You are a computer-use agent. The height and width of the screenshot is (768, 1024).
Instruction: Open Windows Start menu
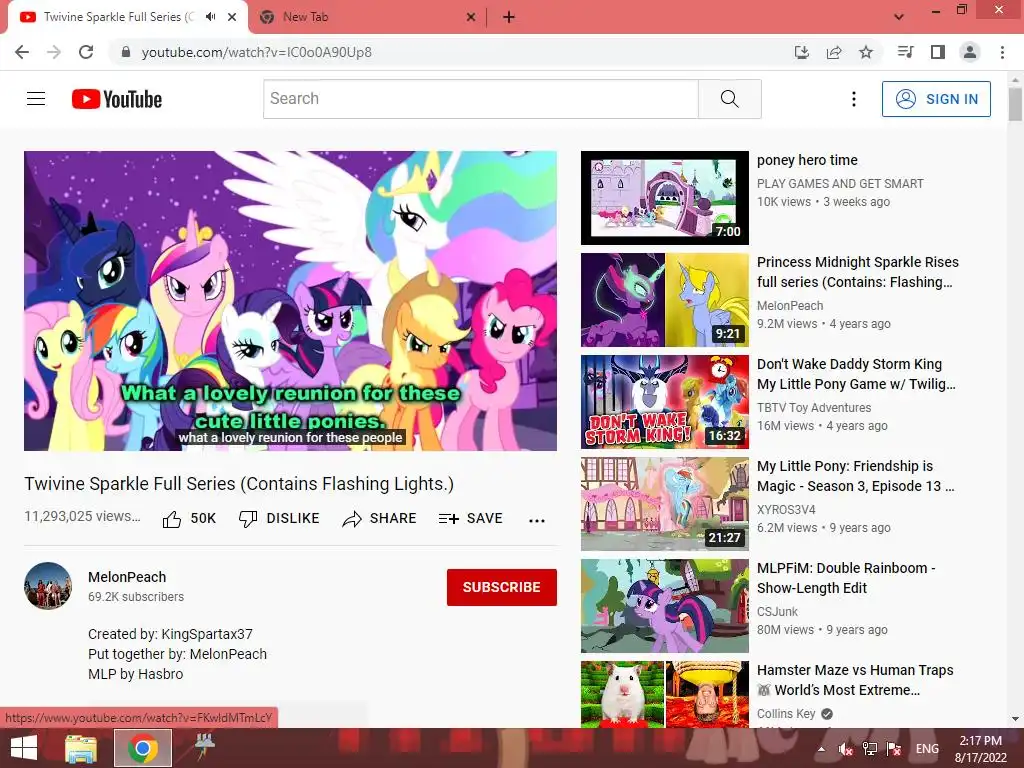pyautogui.click(x=24, y=748)
